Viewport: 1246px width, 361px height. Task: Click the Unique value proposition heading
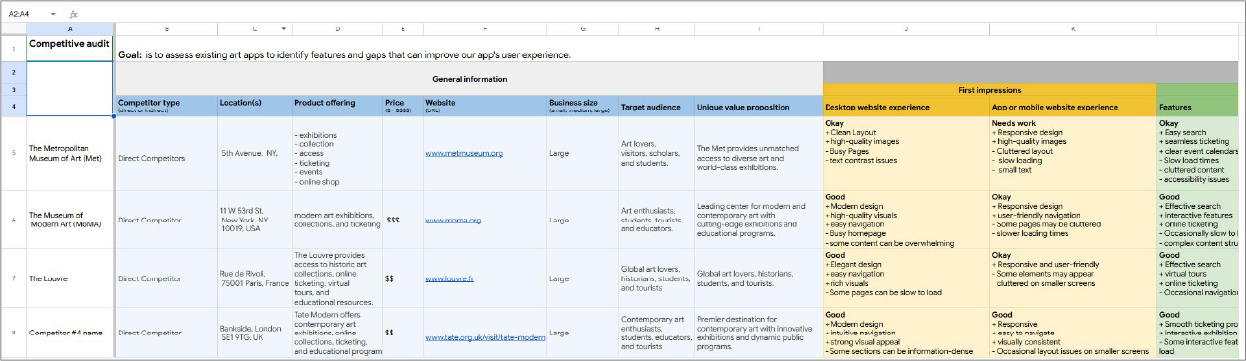pyautogui.click(x=758, y=106)
